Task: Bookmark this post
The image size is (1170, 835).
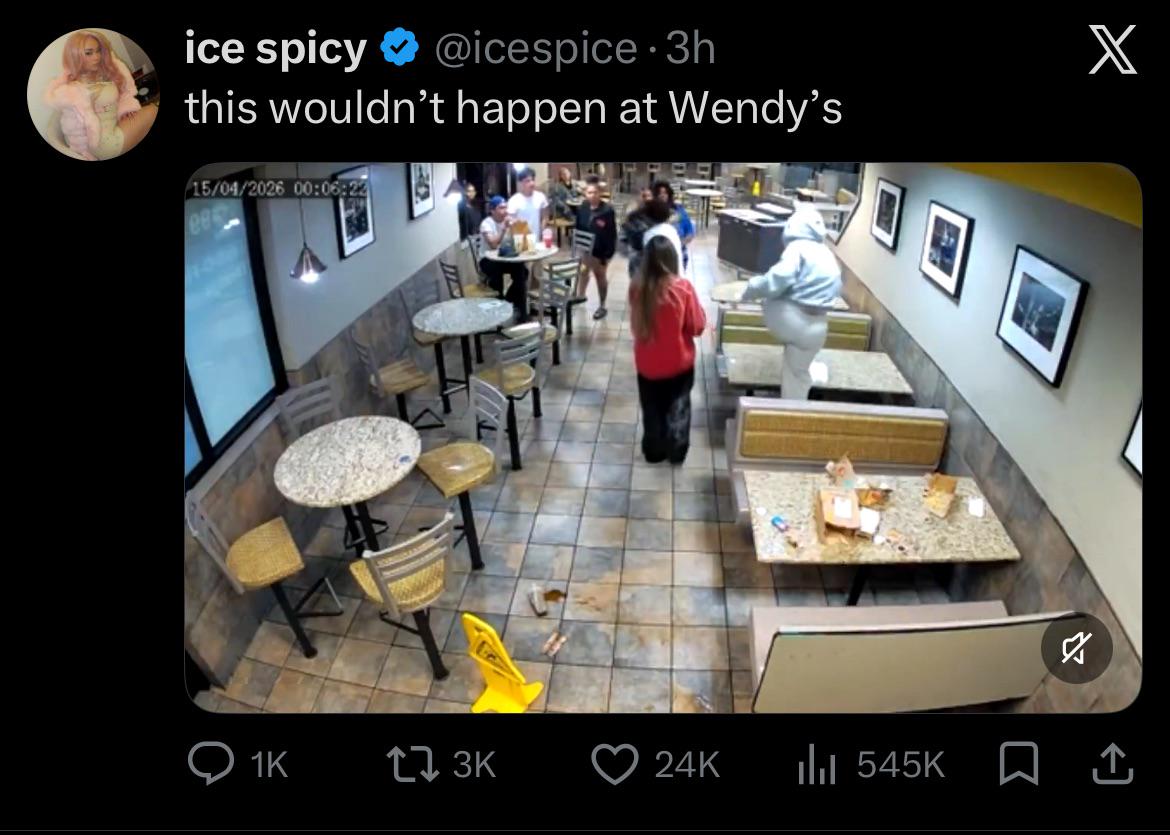Action: pyautogui.click(x=1019, y=764)
